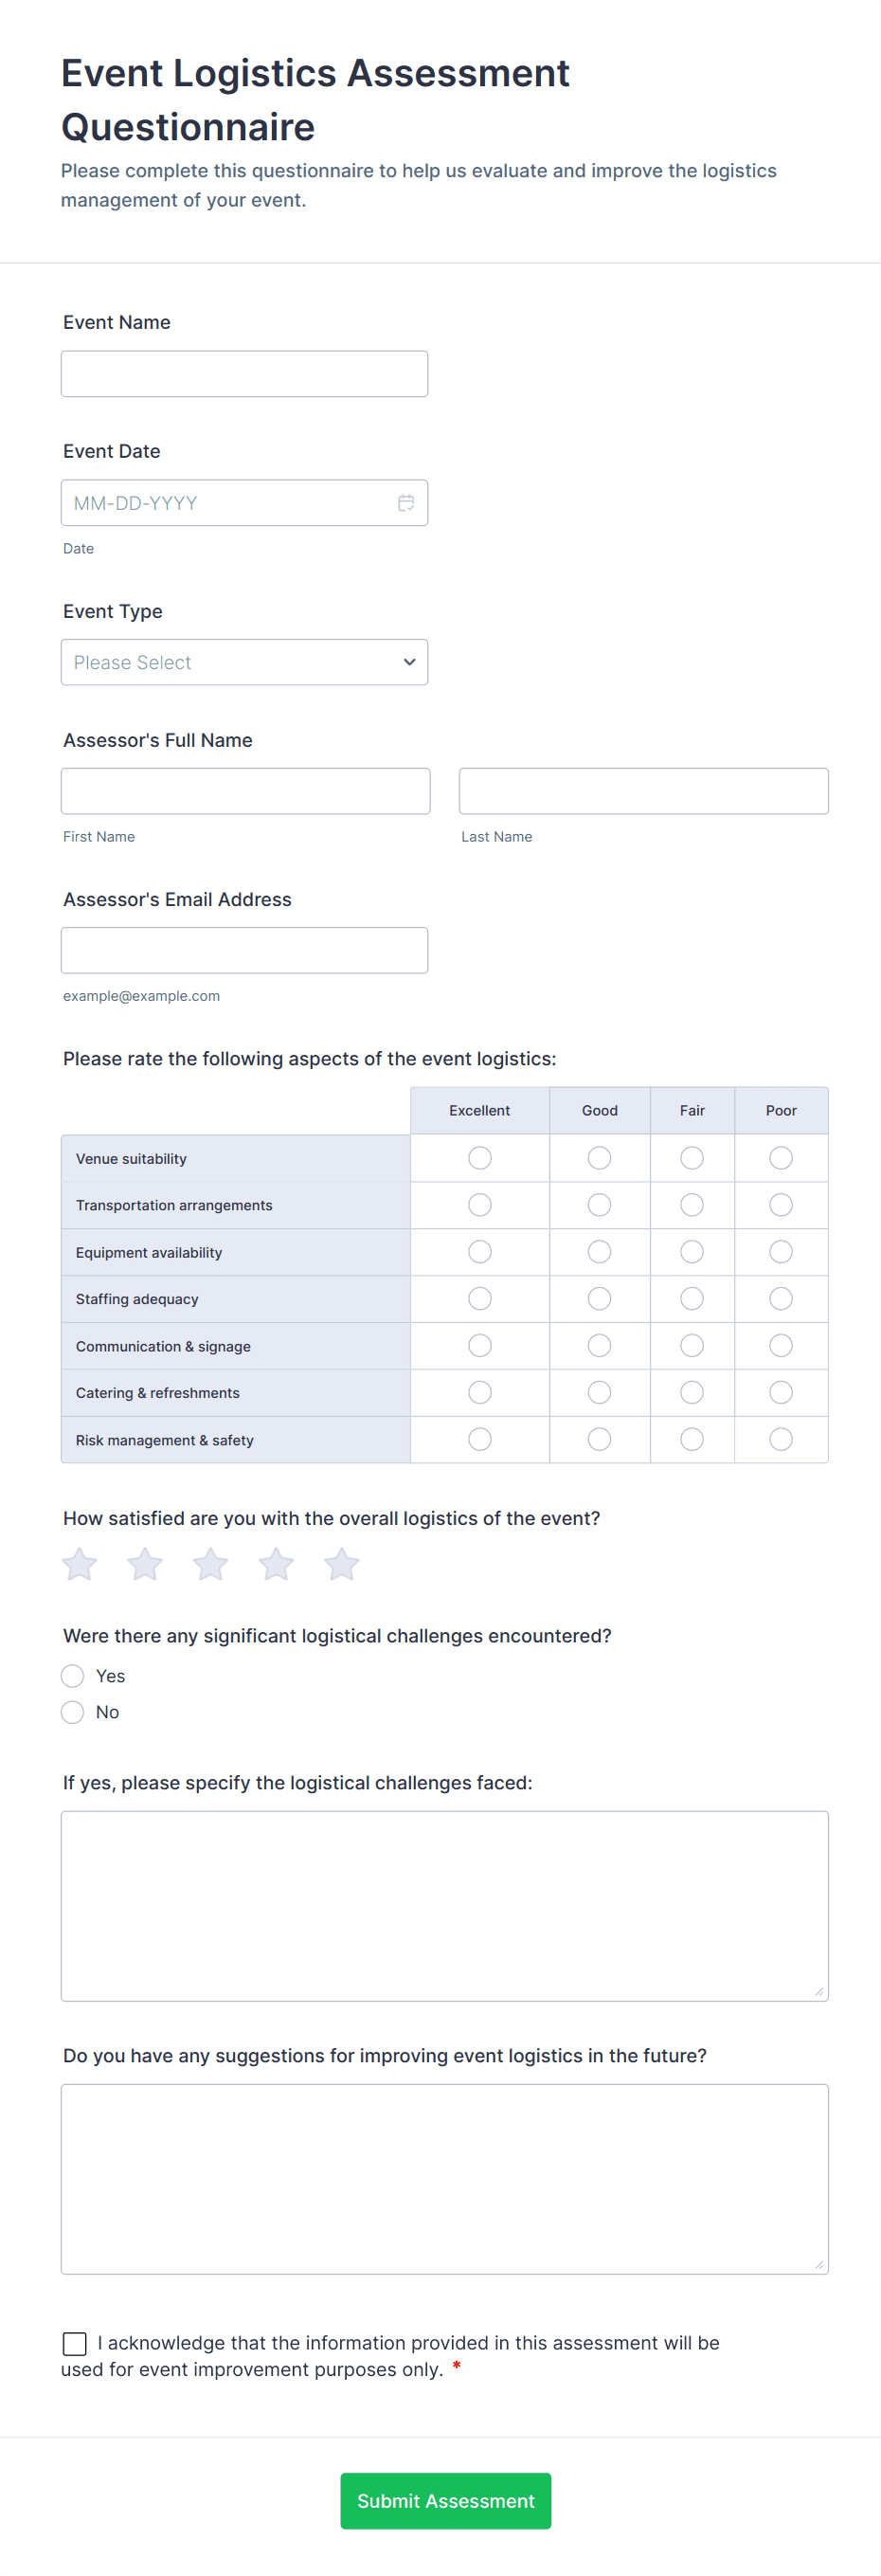Give five-star overall logistics rating
Screen dimensions: 881x2576
point(342,1564)
